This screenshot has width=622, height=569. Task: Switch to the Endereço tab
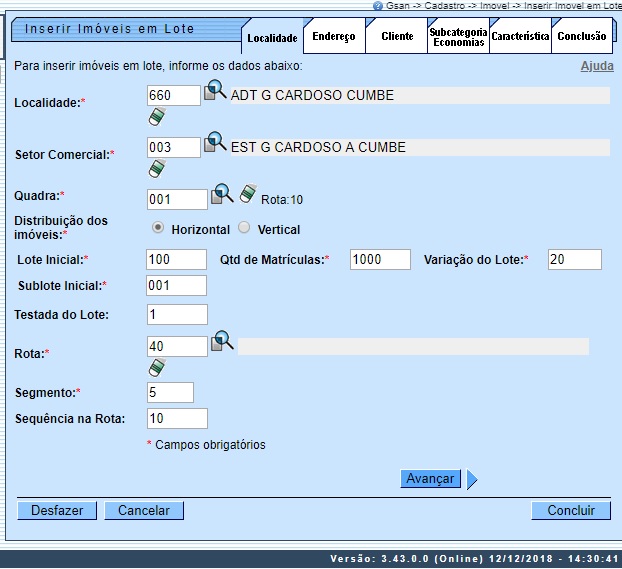click(x=333, y=37)
